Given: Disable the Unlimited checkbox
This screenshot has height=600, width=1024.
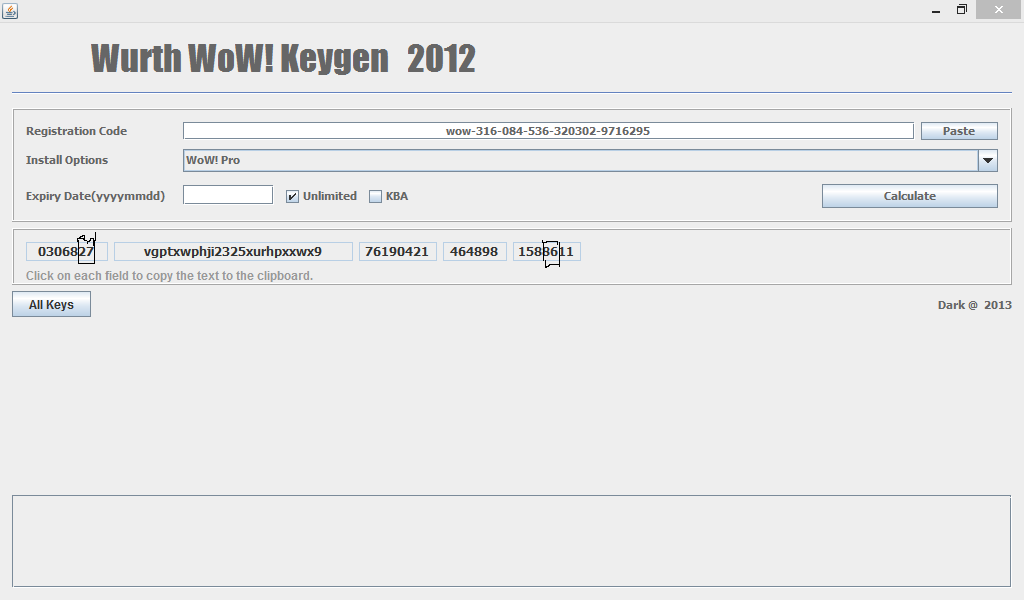Looking at the screenshot, I should coord(292,196).
